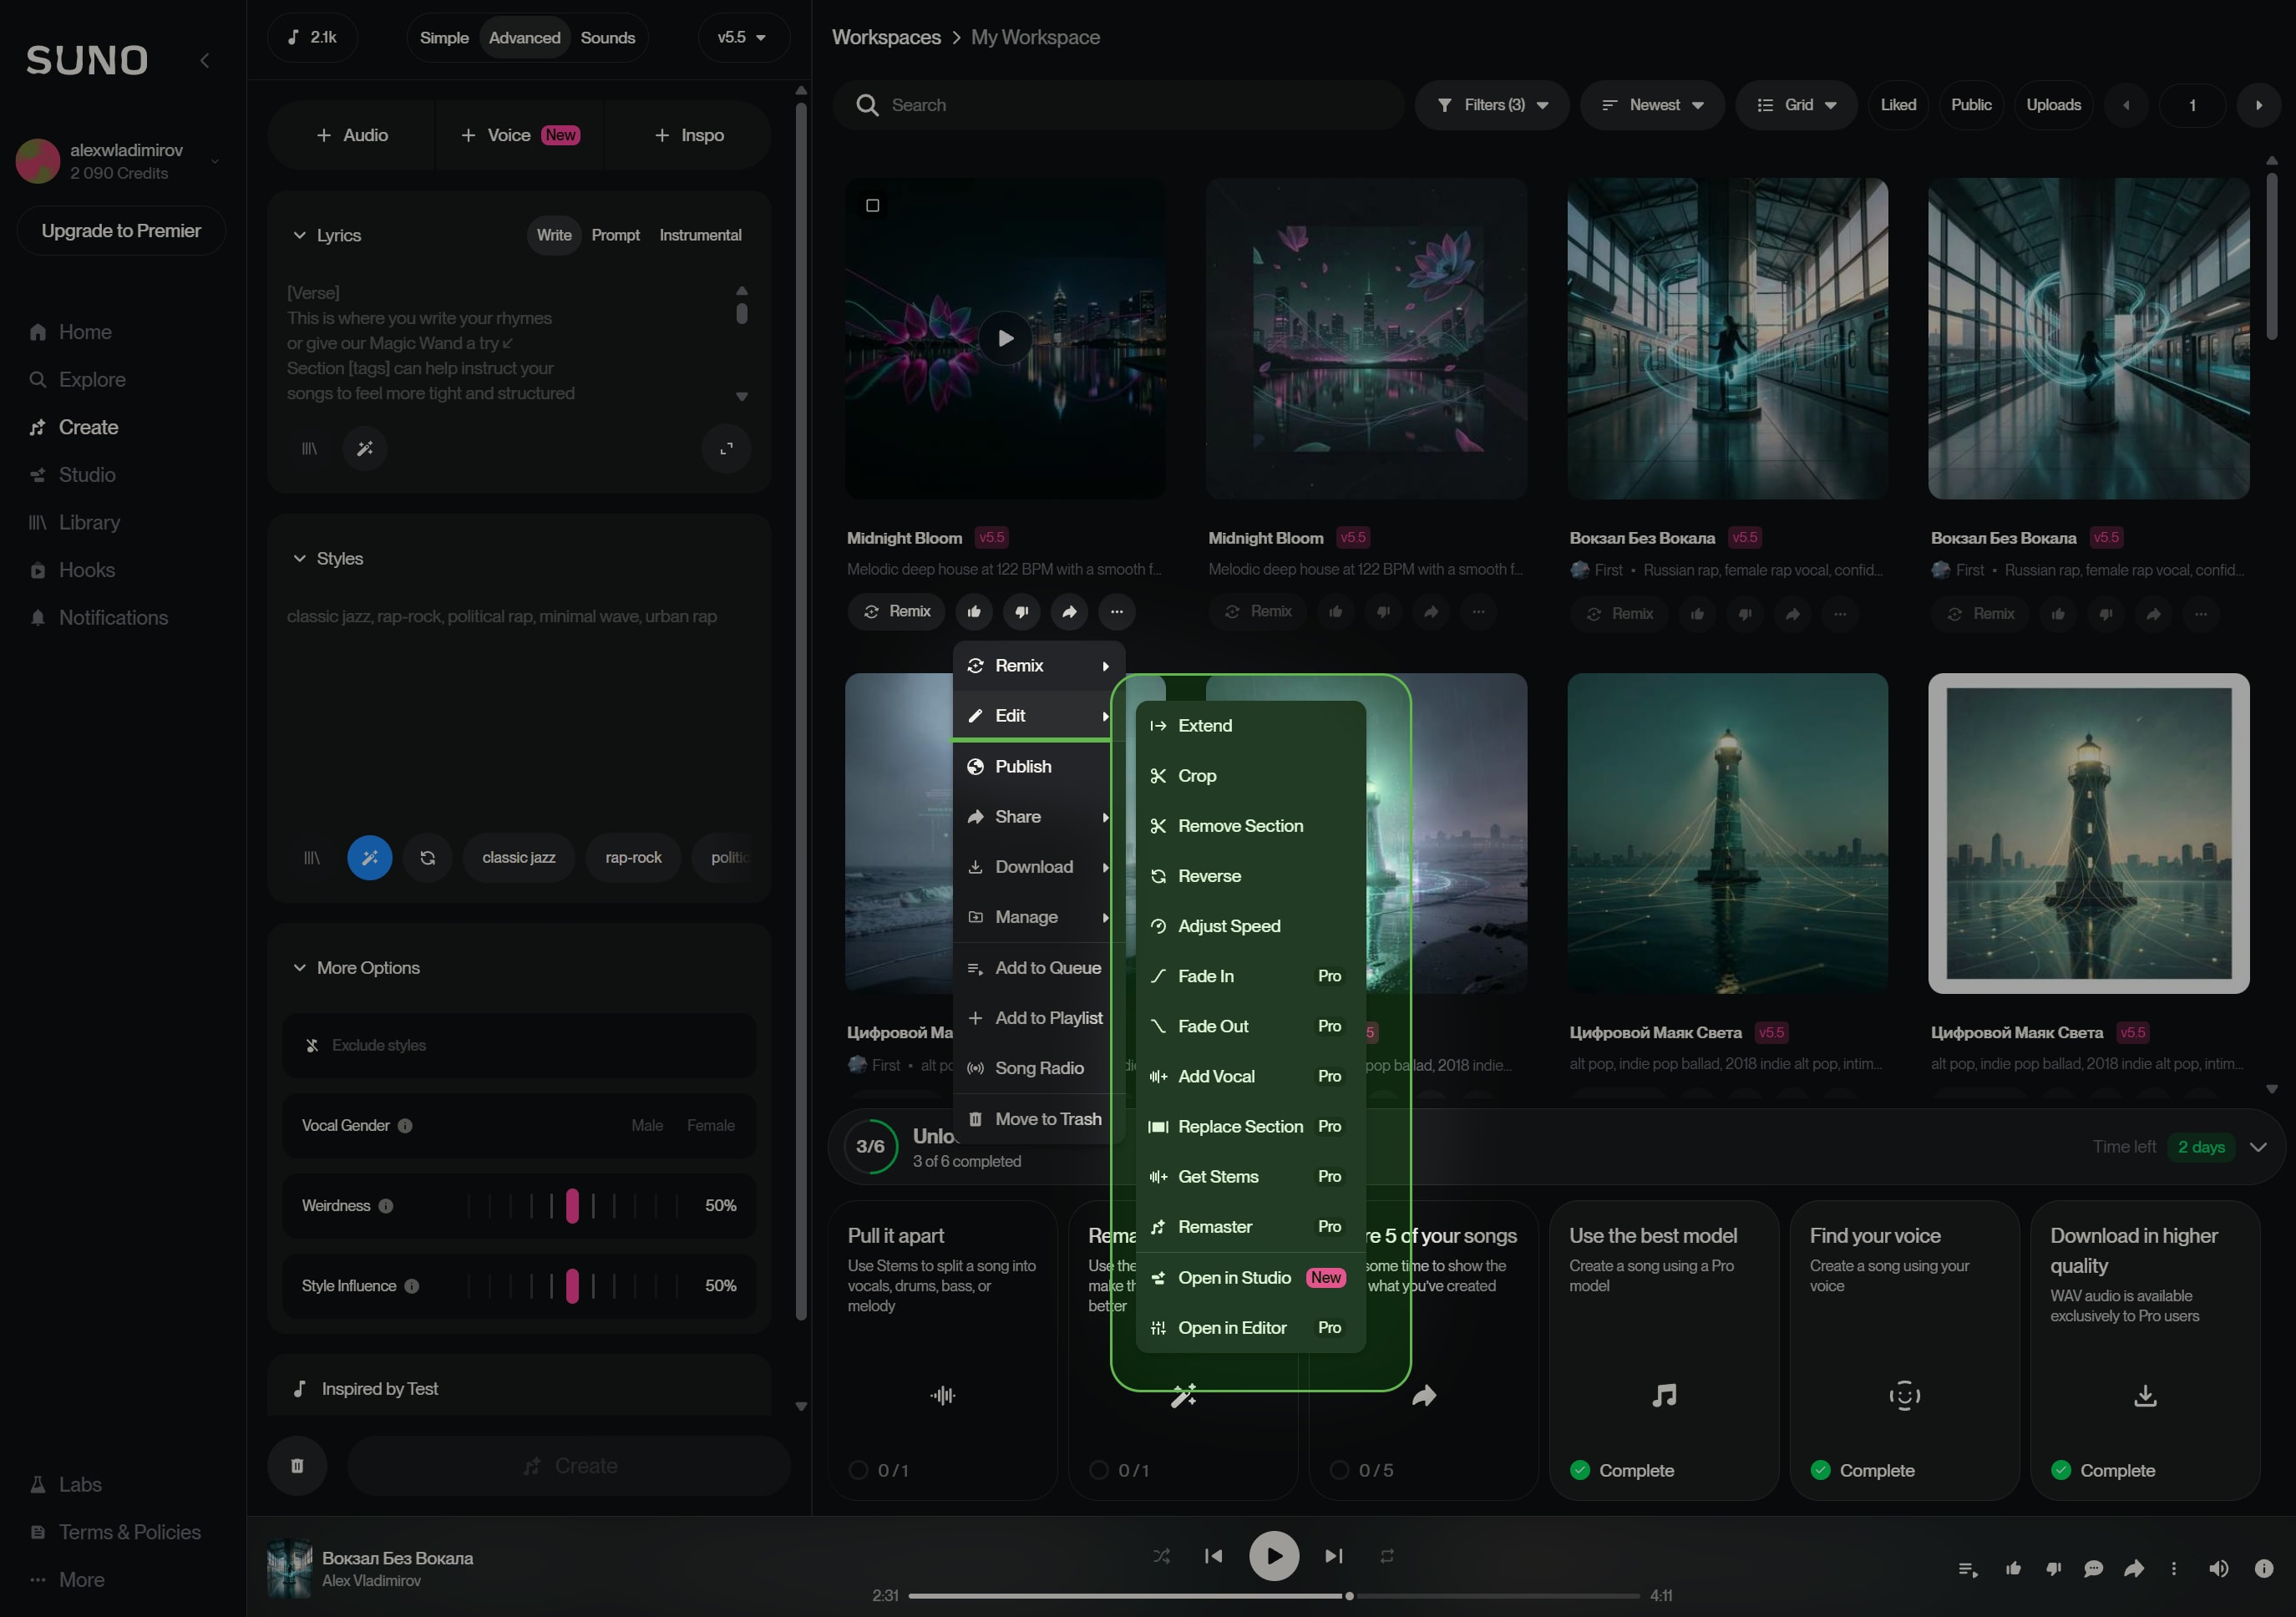Adjust the Style Influence slider

click(573, 1286)
